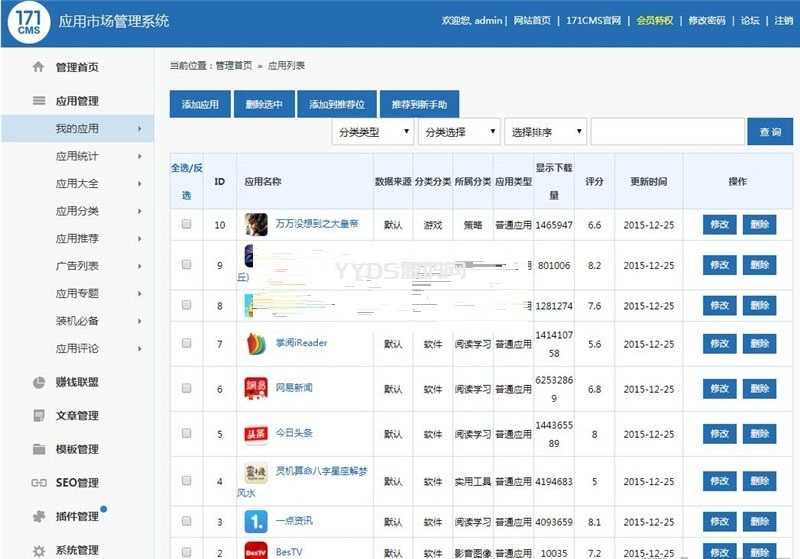Image resolution: width=800 pixels, height=559 pixels.
Task: Click the 应用管理 list icon in sidebar
Action: coord(39,101)
